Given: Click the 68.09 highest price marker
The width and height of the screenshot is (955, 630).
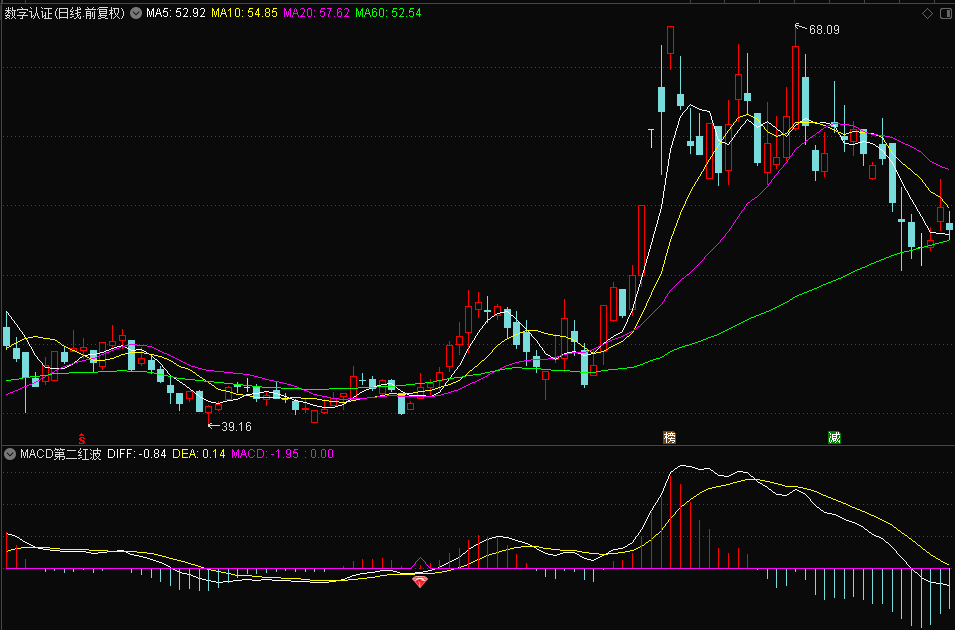Looking at the screenshot, I should click(823, 30).
